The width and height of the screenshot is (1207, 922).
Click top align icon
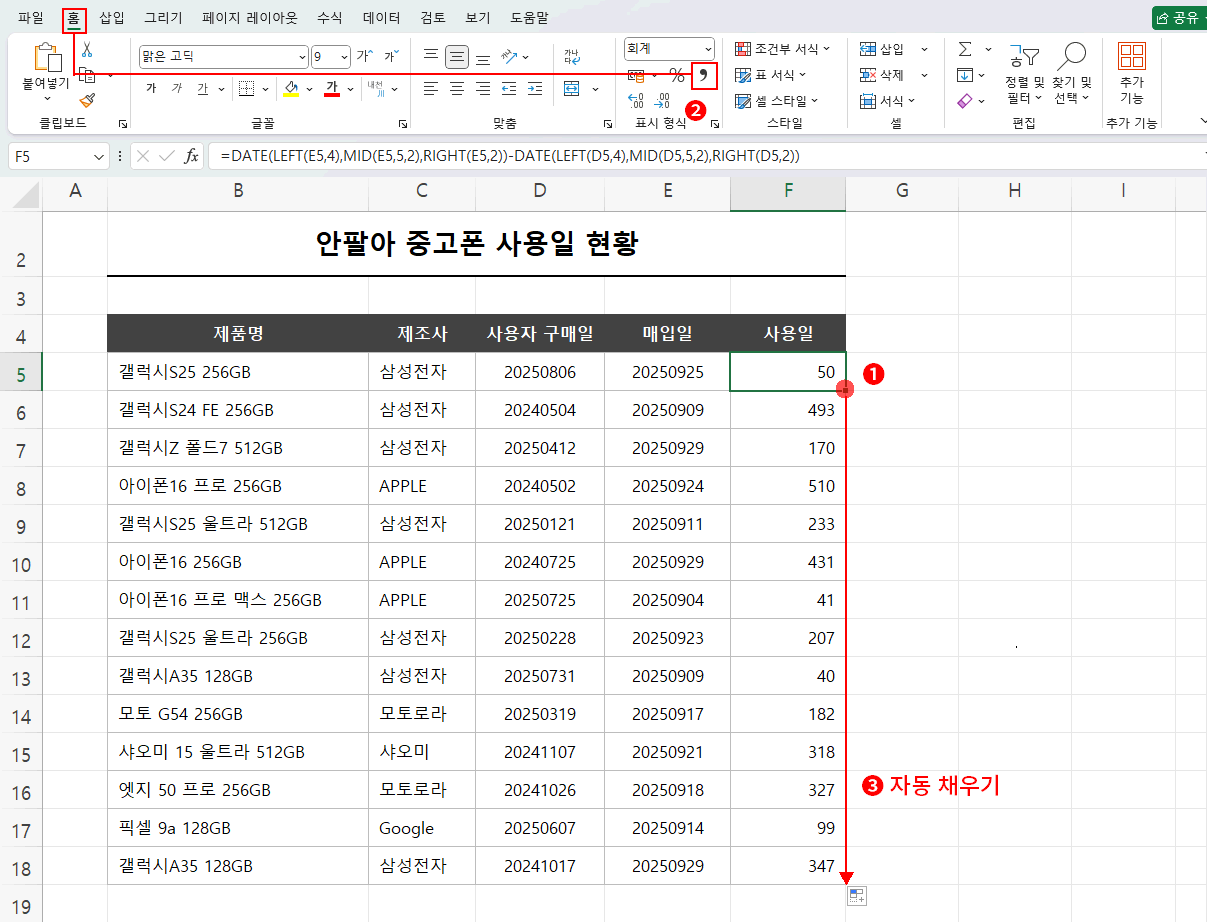pos(431,57)
